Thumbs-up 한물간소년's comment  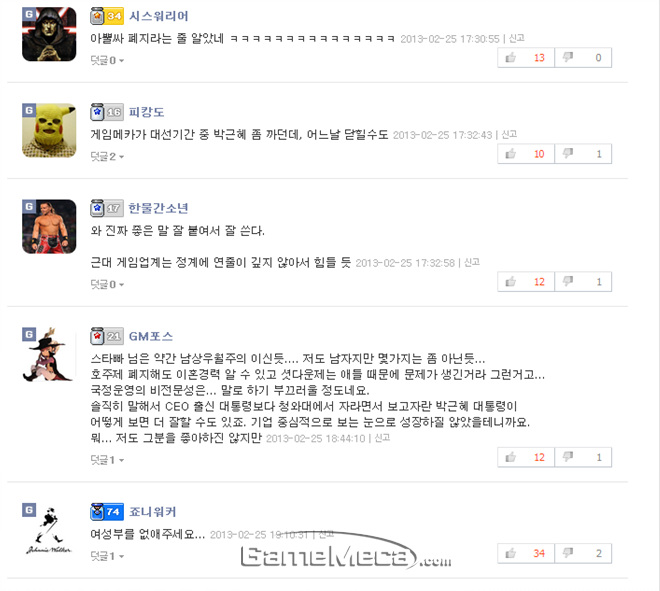[x=526, y=282]
